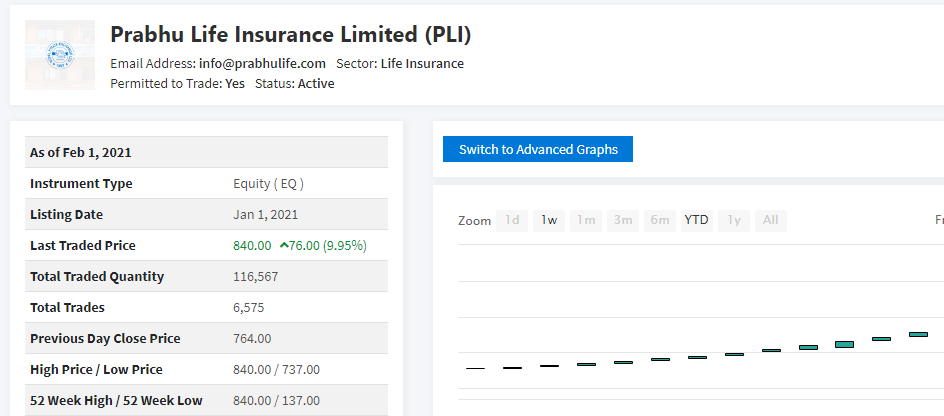Select the 6m zoom range
Screen dimensions: 944x416
pos(660,220)
